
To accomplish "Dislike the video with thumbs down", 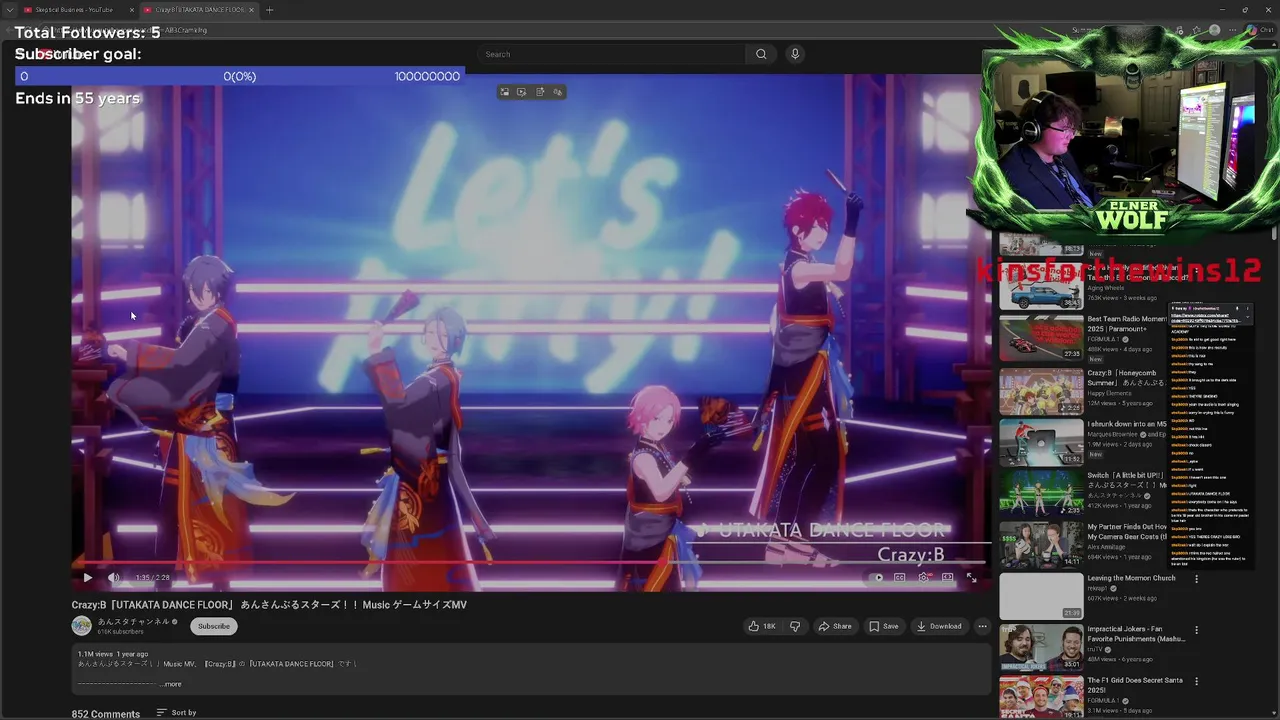I will 795,626.
